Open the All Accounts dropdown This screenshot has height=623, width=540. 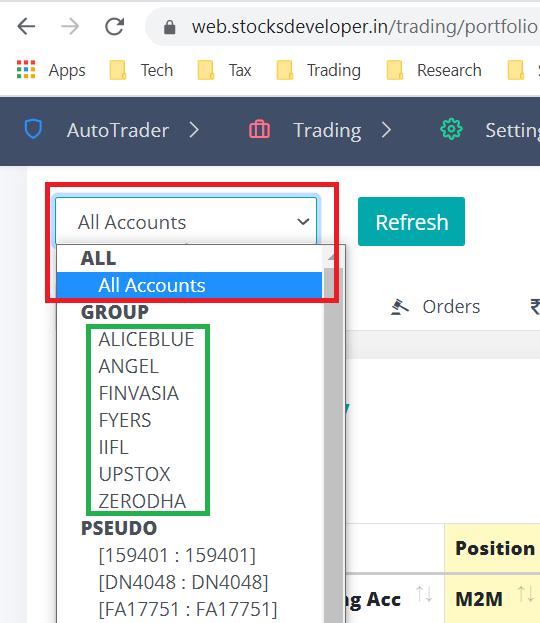186,221
